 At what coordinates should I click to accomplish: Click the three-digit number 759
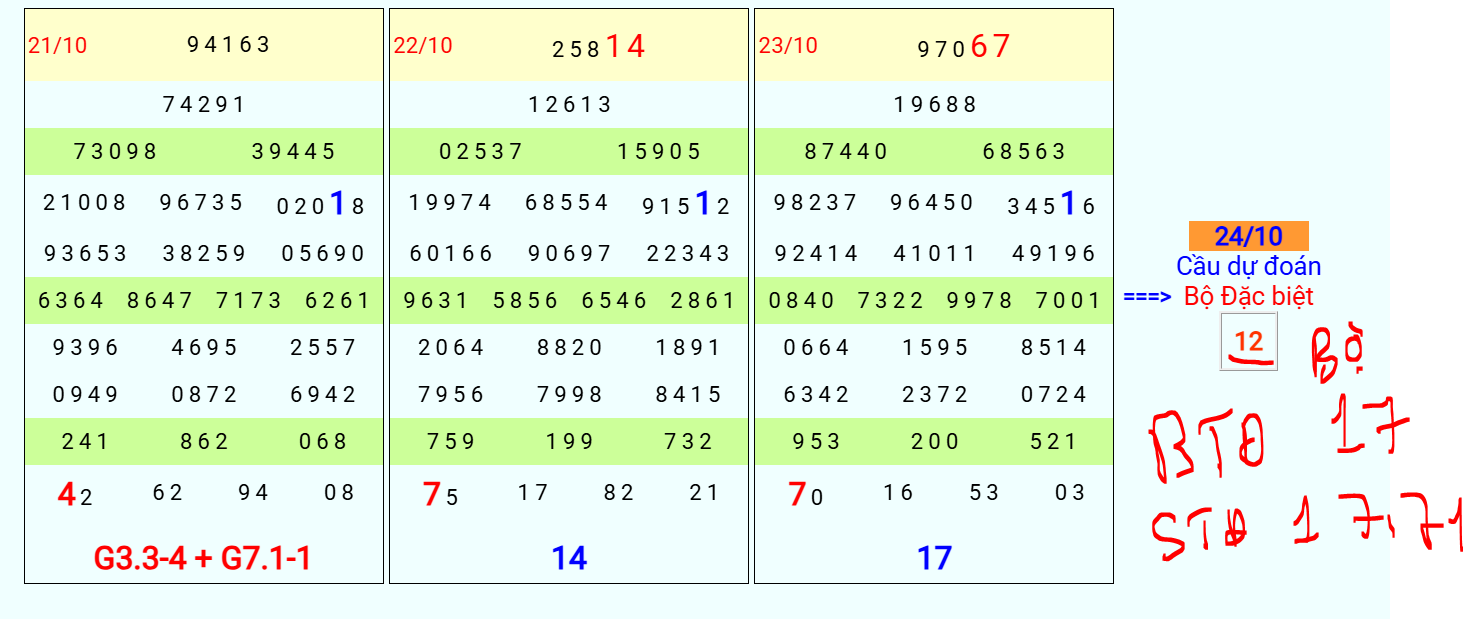point(451,441)
